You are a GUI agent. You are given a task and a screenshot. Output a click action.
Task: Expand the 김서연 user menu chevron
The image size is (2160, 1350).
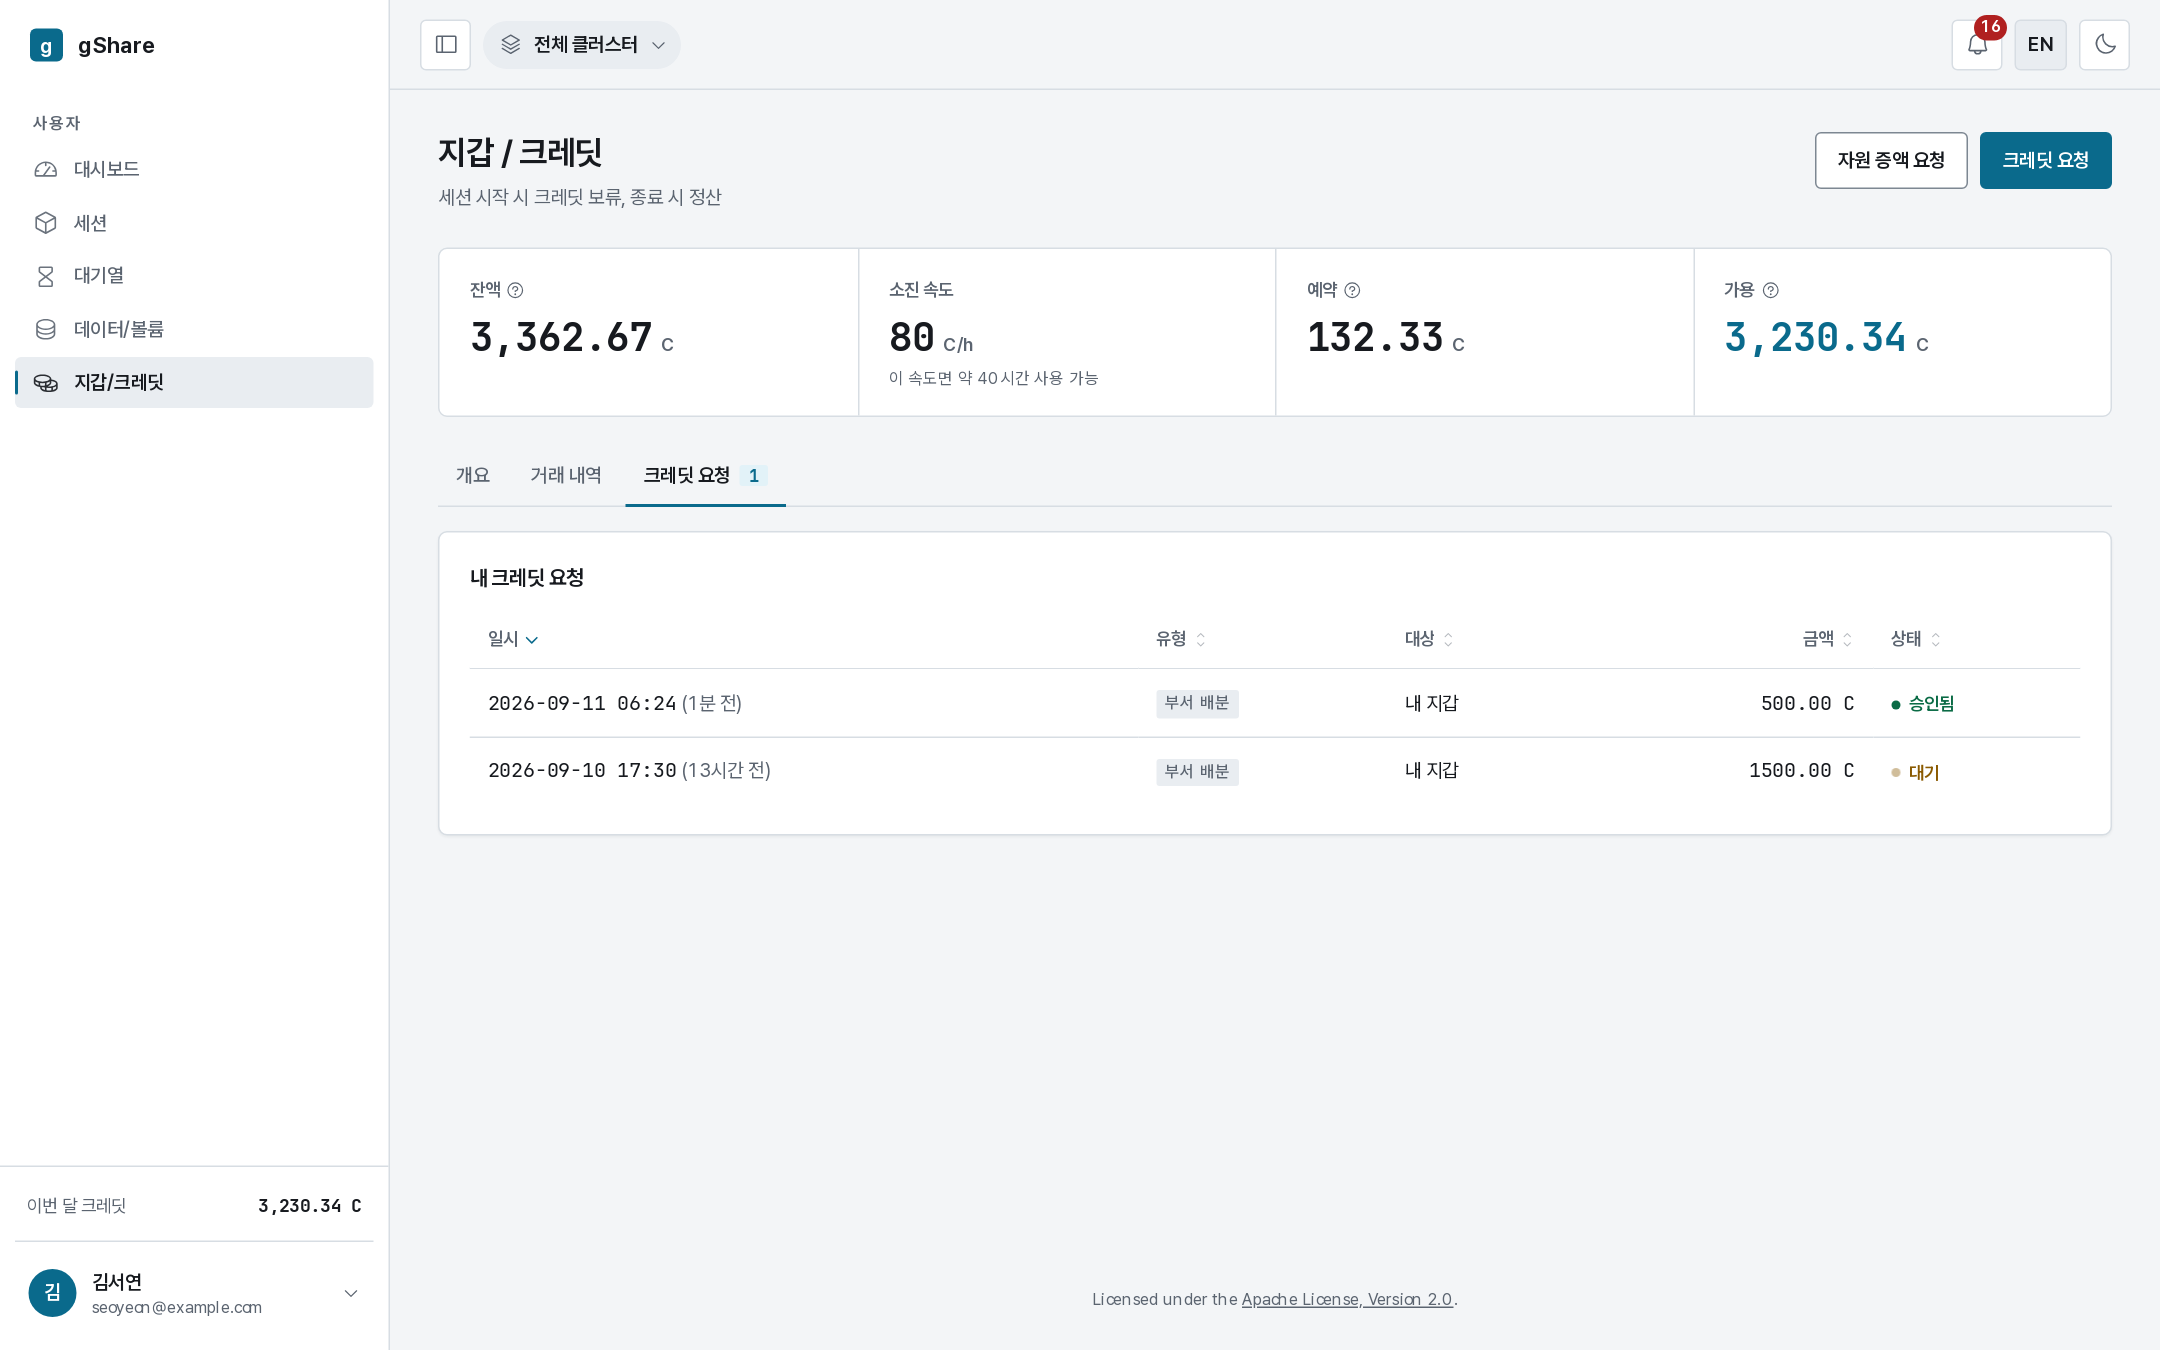point(351,1293)
